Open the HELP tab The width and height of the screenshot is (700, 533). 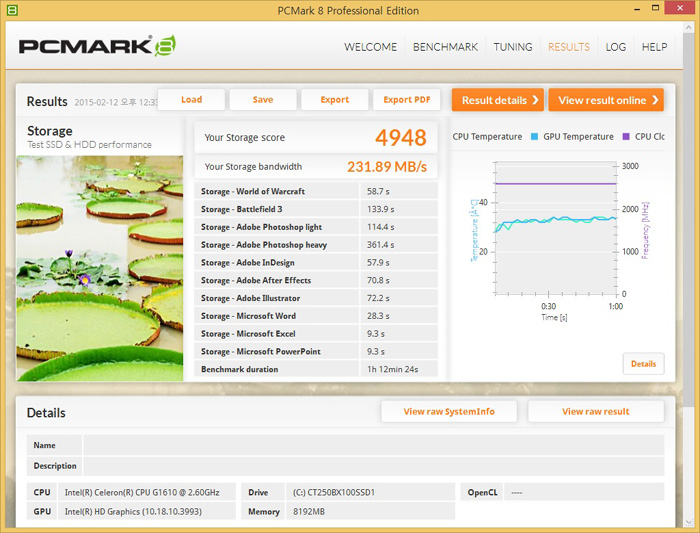tap(654, 47)
